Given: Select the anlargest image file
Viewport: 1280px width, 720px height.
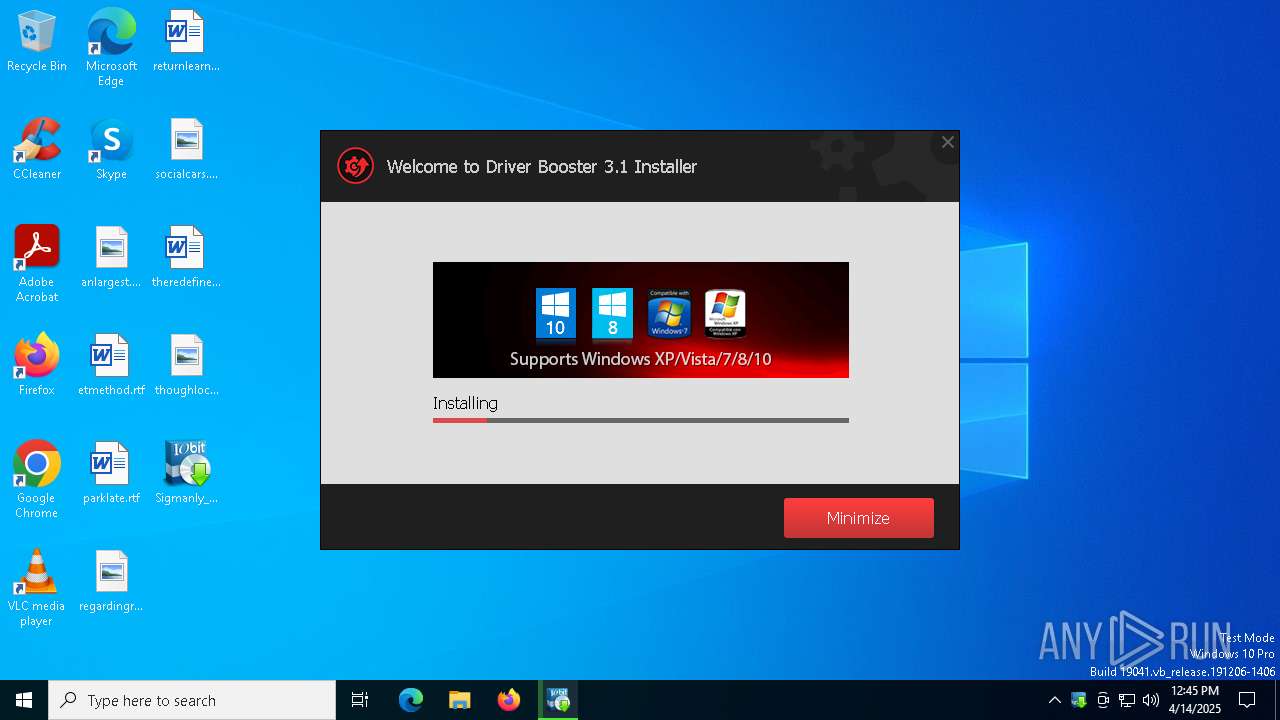Looking at the screenshot, I should click(111, 258).
